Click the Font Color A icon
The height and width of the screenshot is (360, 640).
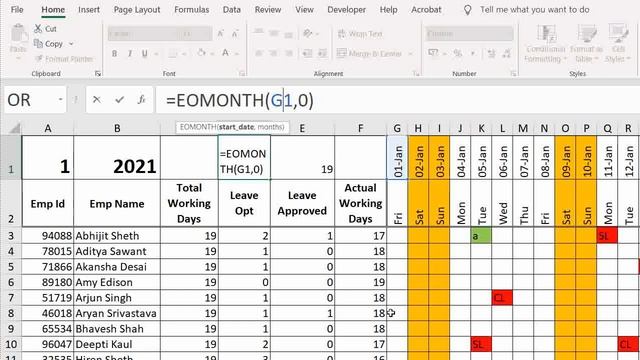click(x=225, y=53)
